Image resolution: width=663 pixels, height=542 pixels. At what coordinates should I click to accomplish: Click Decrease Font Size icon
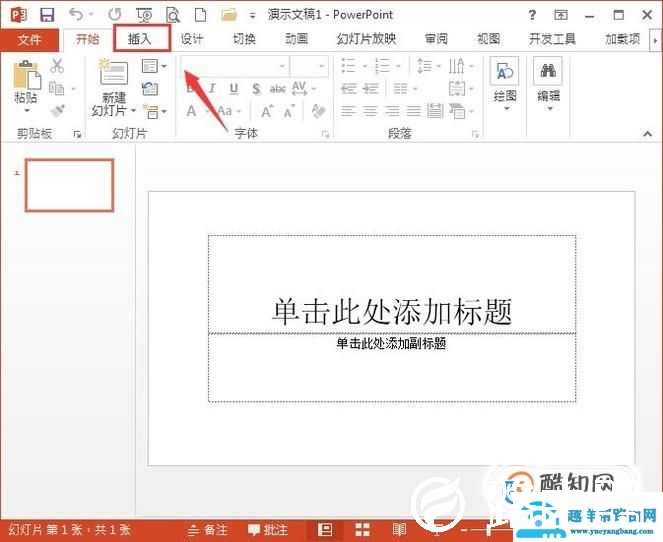(x=290, y=112)
